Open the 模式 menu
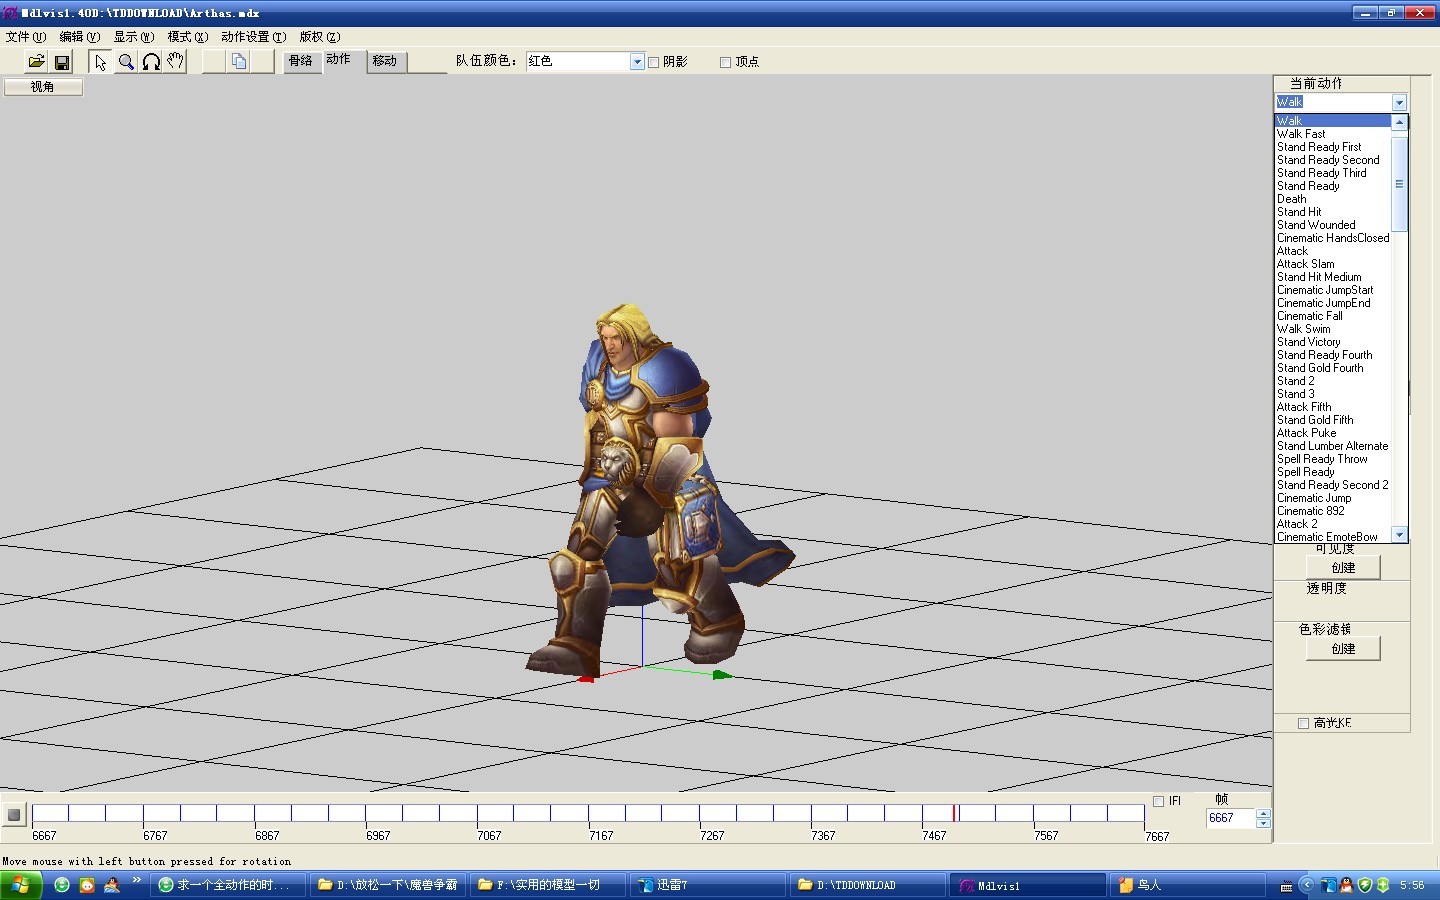Screen dimensions: 1440x900 click(x=188, y=37)
